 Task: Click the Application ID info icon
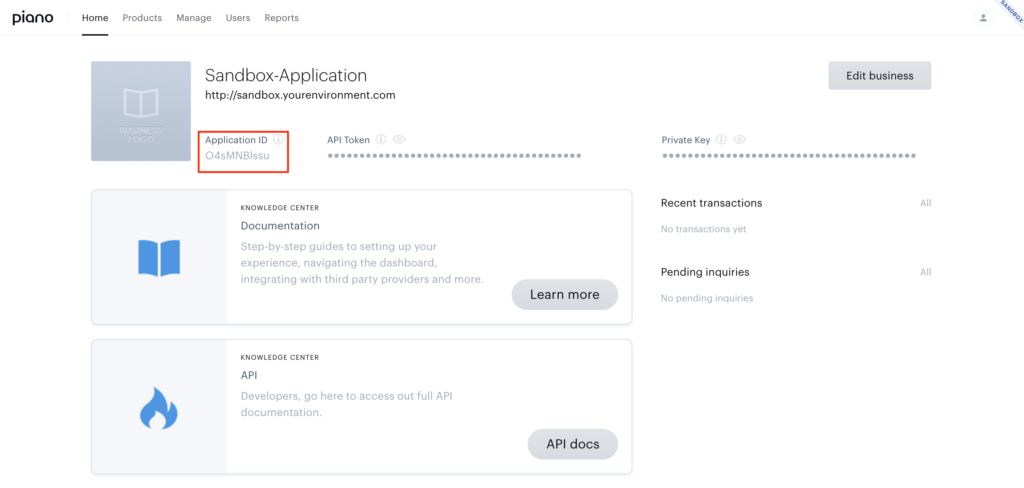click(x=278, y=139)
